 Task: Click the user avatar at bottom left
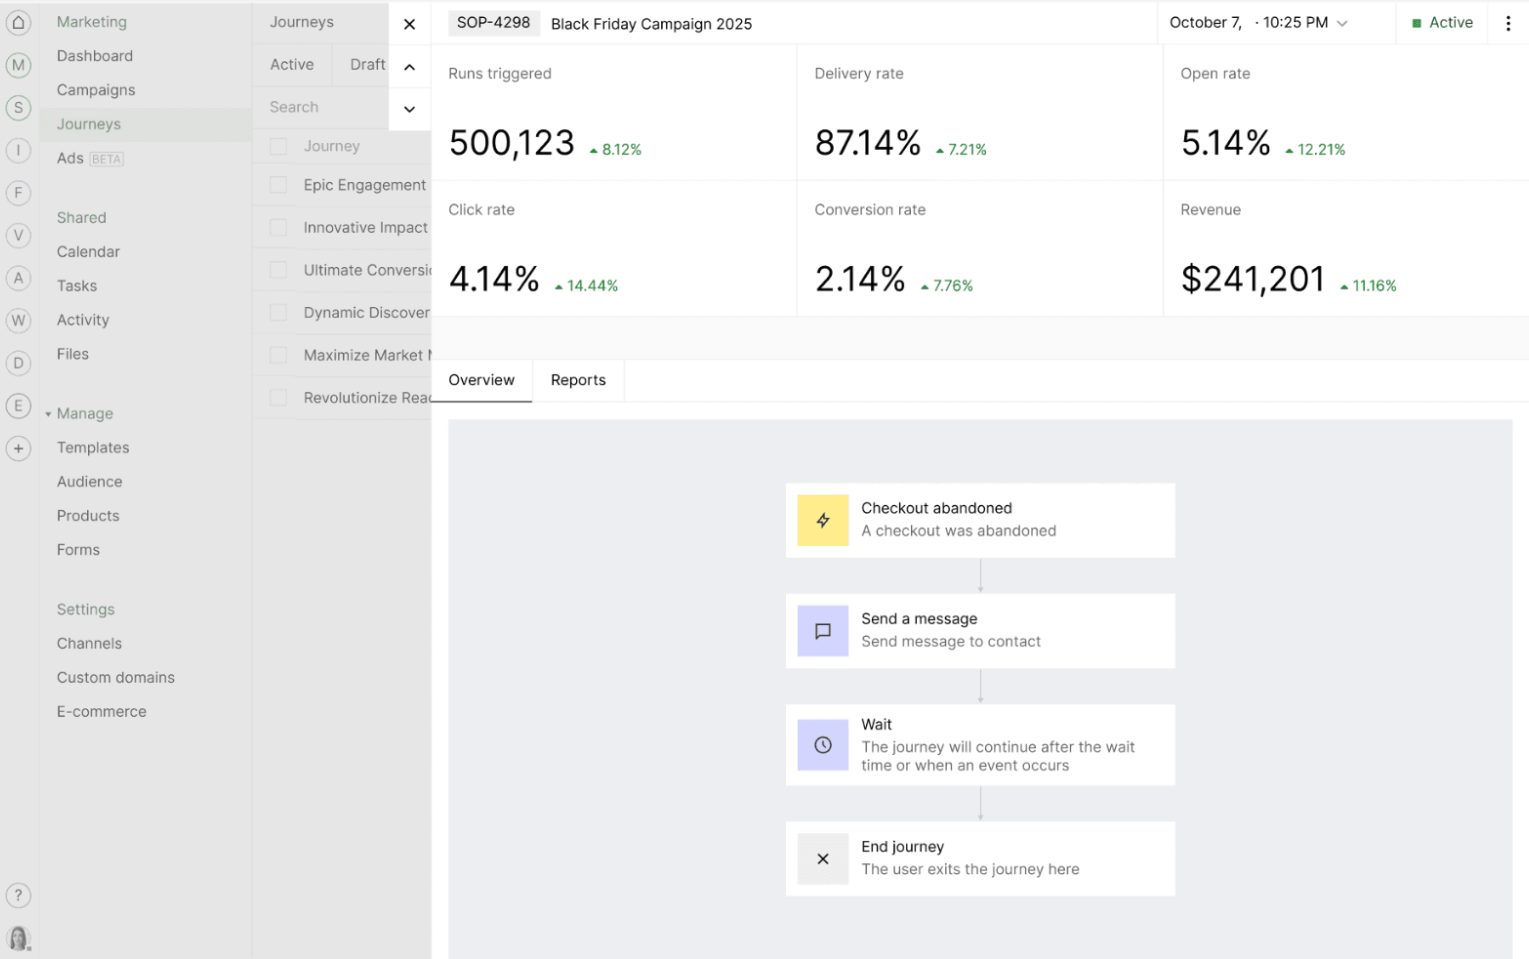18,938
